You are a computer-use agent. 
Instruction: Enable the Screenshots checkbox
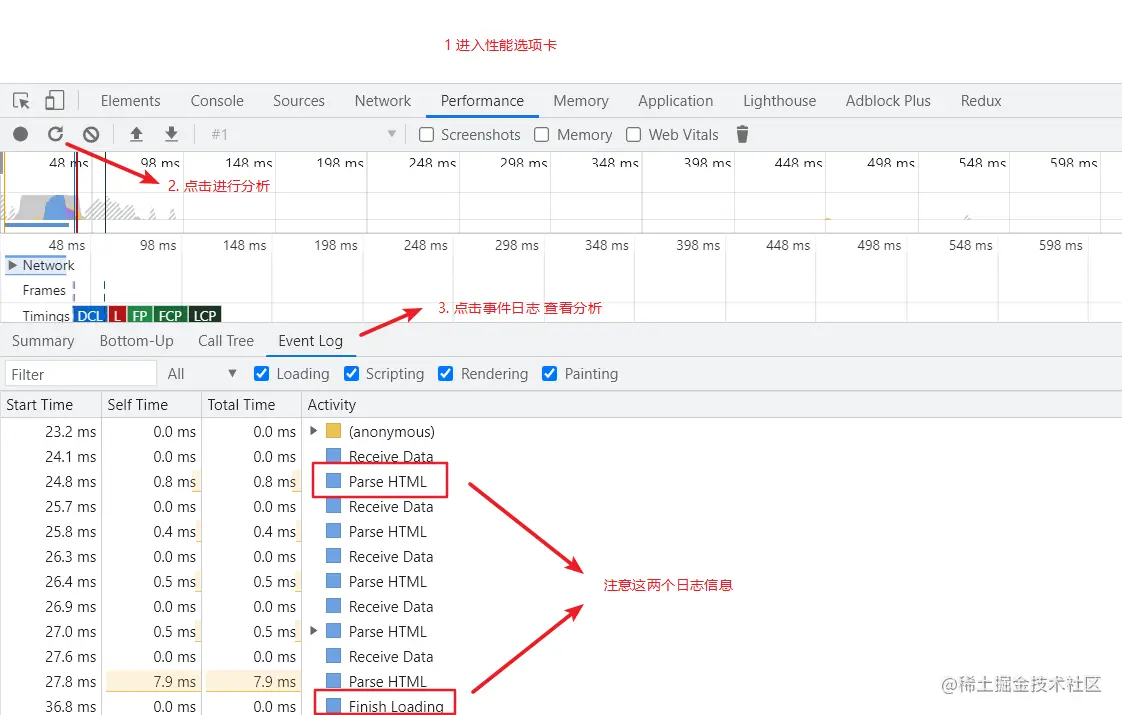tap(426, 135)
